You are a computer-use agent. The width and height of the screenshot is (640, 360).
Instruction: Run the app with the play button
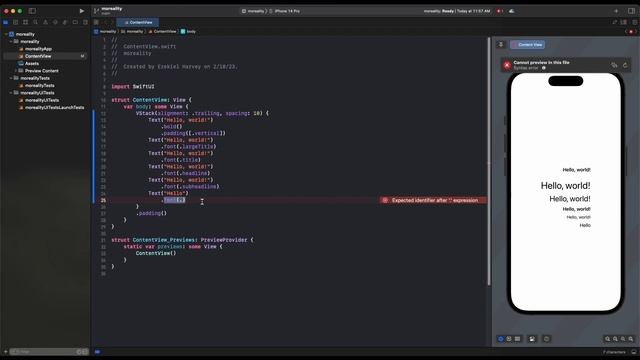pyautogui.click(x=82, y=11)
